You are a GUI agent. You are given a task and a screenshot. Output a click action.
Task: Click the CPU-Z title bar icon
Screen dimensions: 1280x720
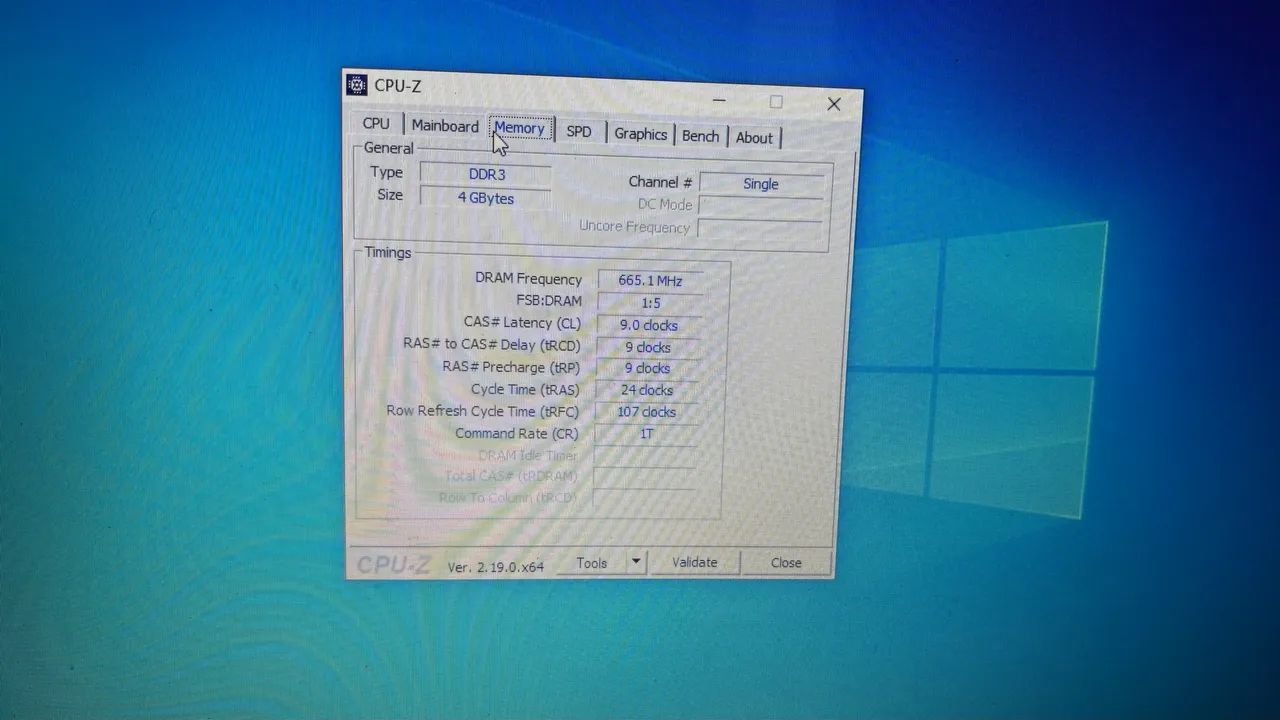click(357, 85)
